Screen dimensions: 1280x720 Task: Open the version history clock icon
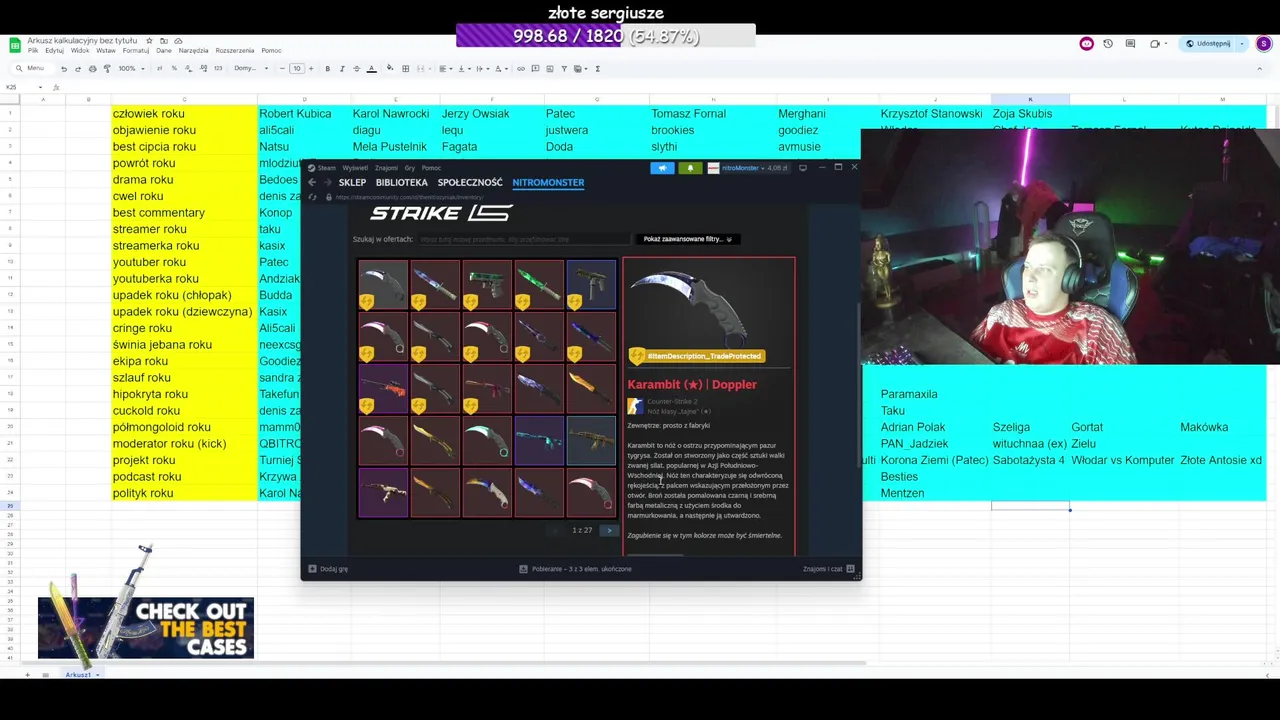click(1108, 44)
